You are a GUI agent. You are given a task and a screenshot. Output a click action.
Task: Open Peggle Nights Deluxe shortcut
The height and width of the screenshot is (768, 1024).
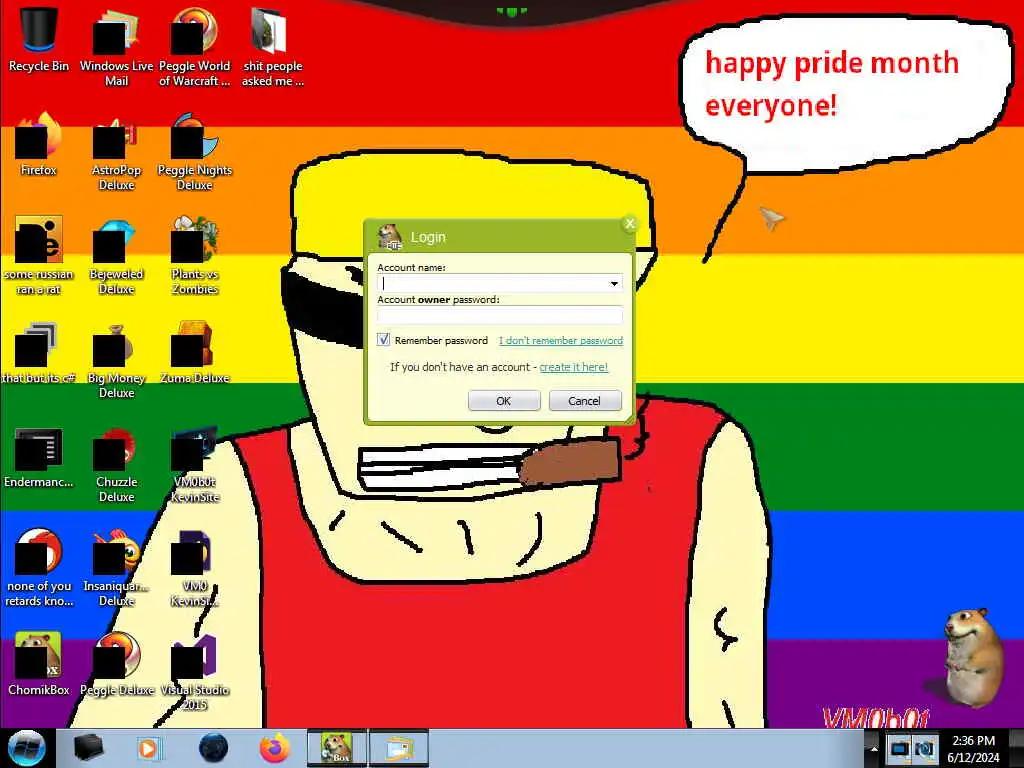point(194,152)
